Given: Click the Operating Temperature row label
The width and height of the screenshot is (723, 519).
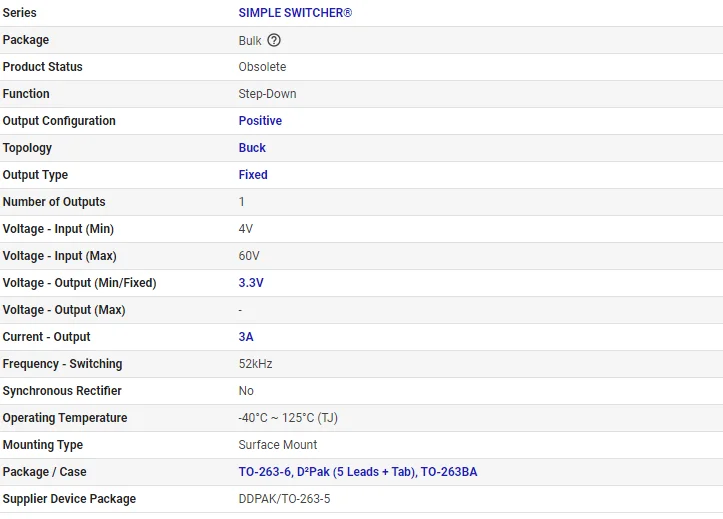Looking at the screenshot, I should pos(65,418).
